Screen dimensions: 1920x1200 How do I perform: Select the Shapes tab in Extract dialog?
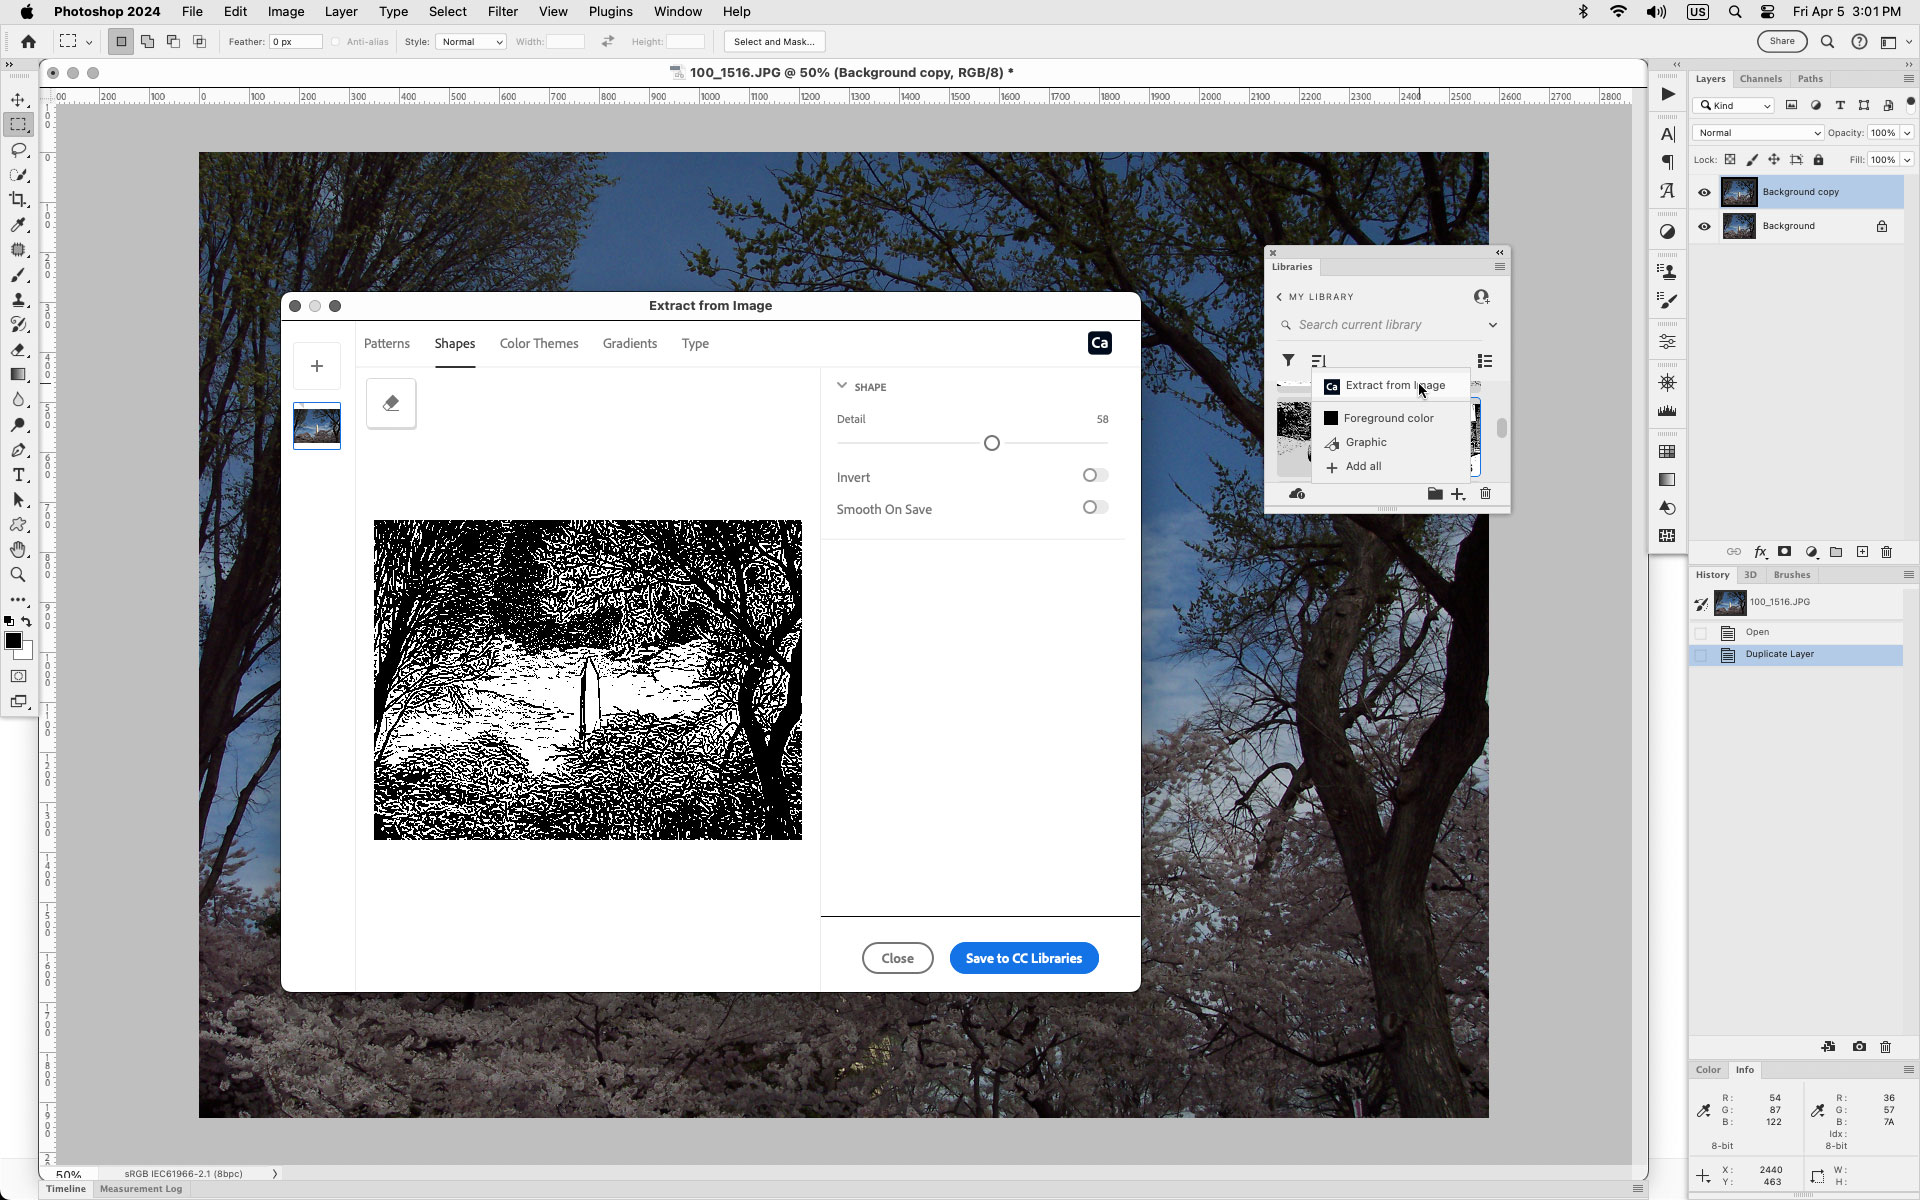pos(455,343)
